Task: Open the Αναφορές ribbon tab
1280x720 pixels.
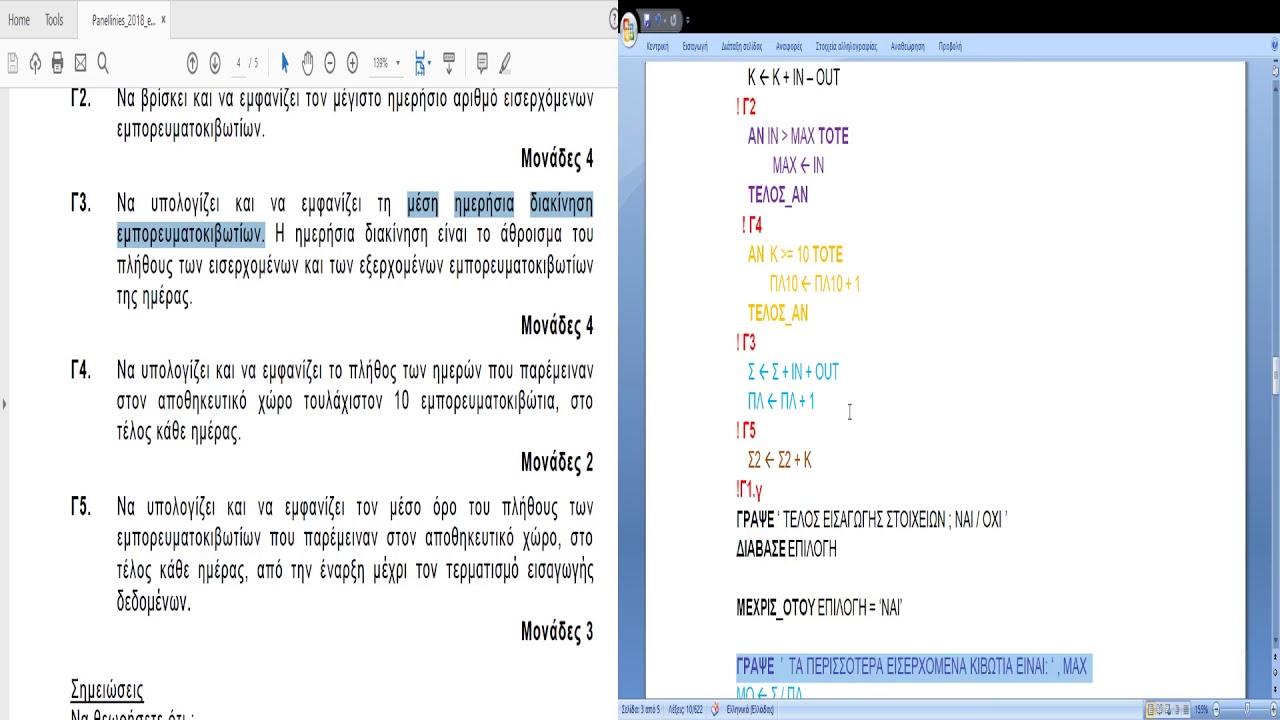Action: (789, 47)
